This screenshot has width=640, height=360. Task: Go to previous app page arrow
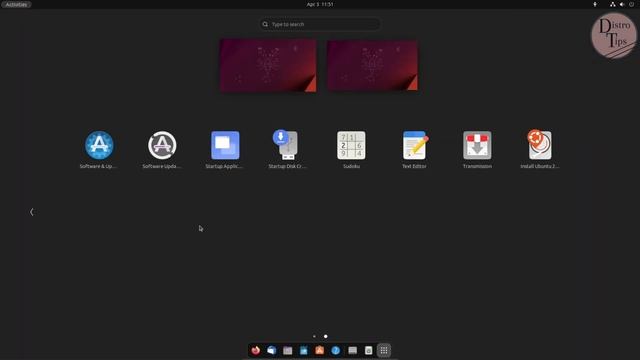(x=32, y=212)
